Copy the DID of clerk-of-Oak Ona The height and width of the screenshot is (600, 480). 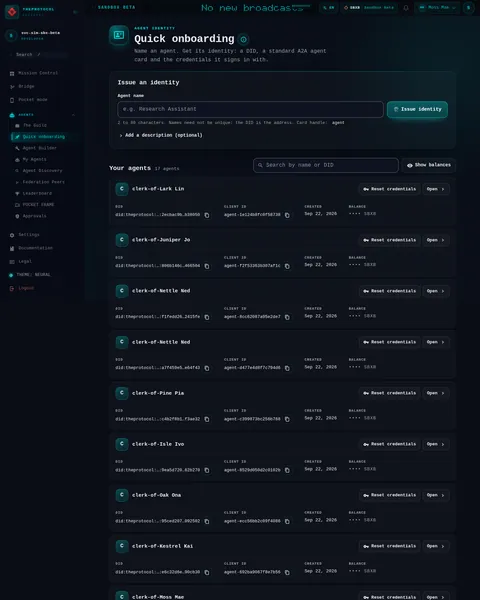[207, 521]
